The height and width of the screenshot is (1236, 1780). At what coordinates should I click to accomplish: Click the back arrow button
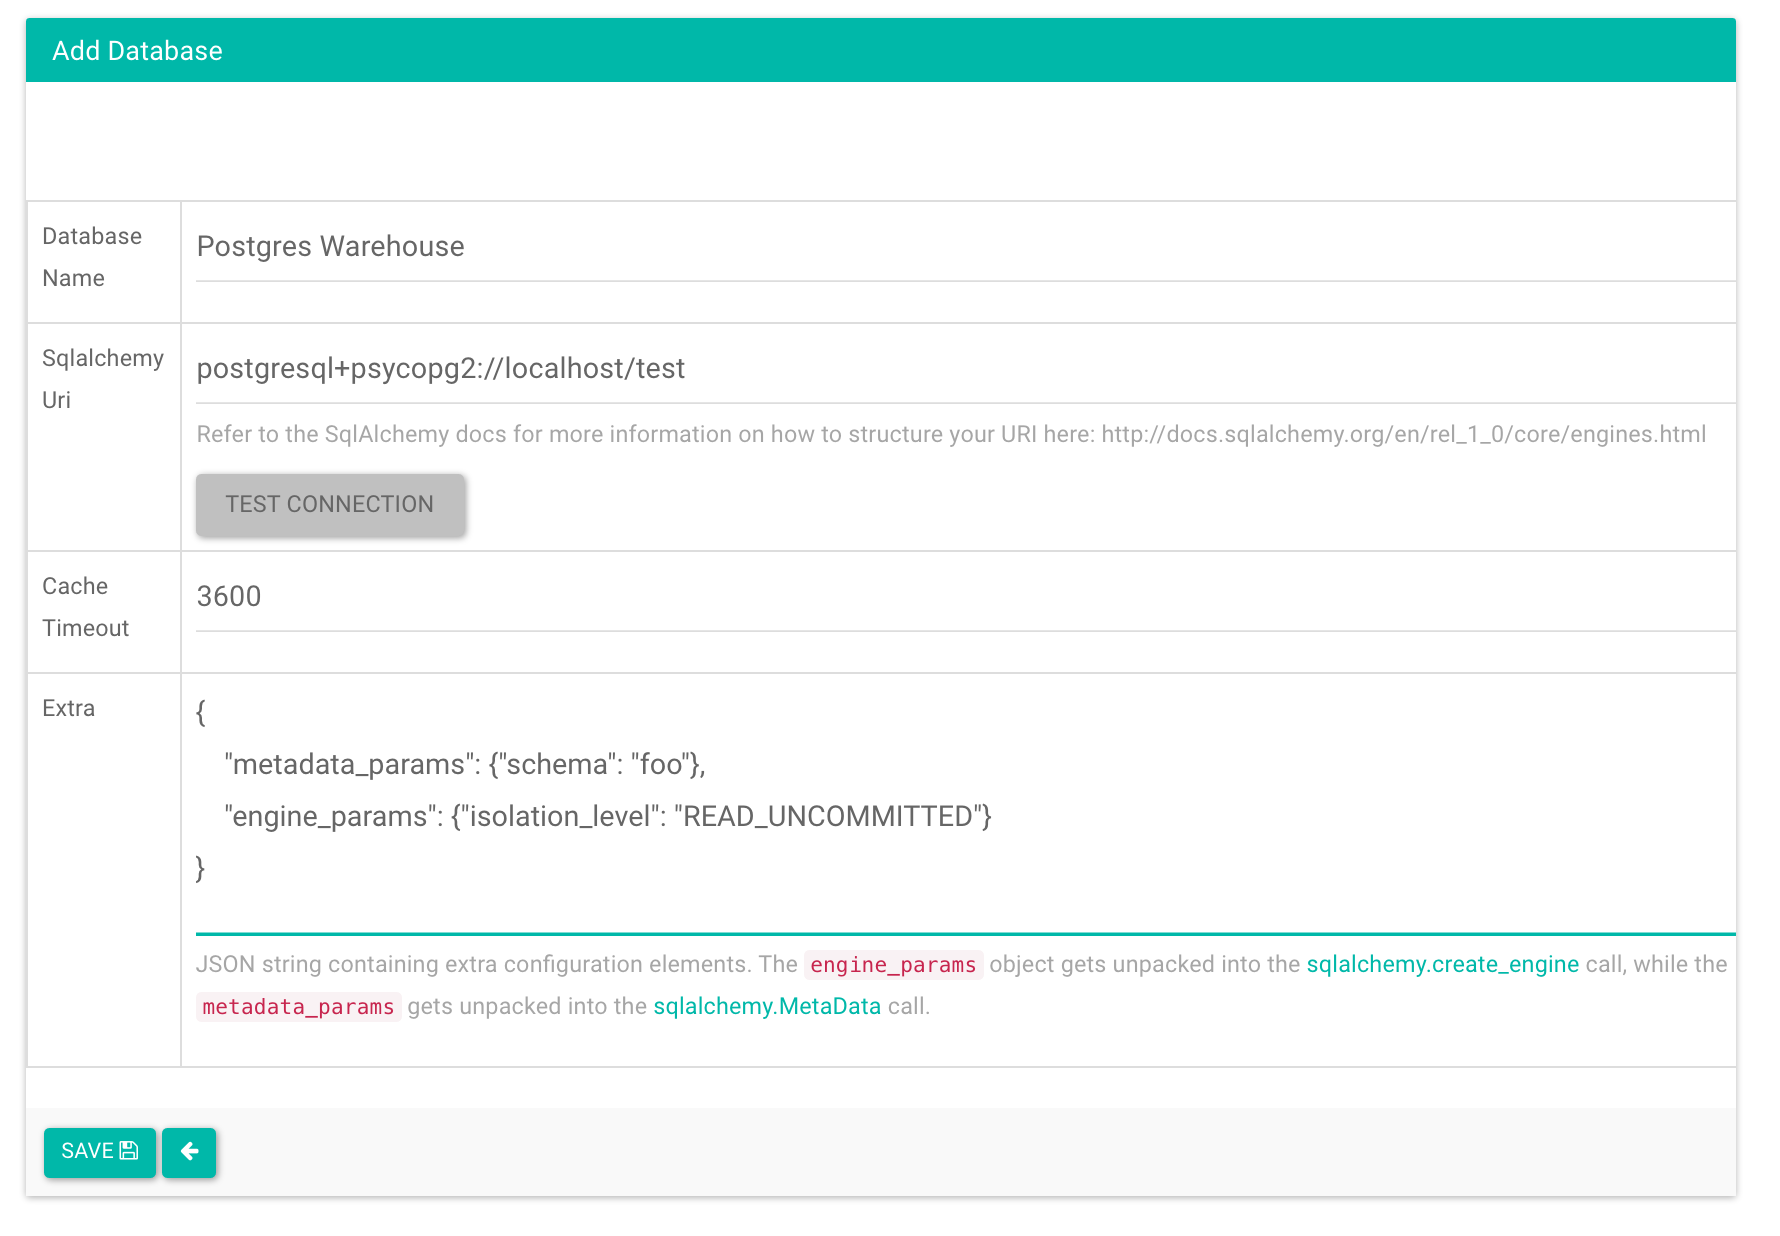pos(189,1152)
